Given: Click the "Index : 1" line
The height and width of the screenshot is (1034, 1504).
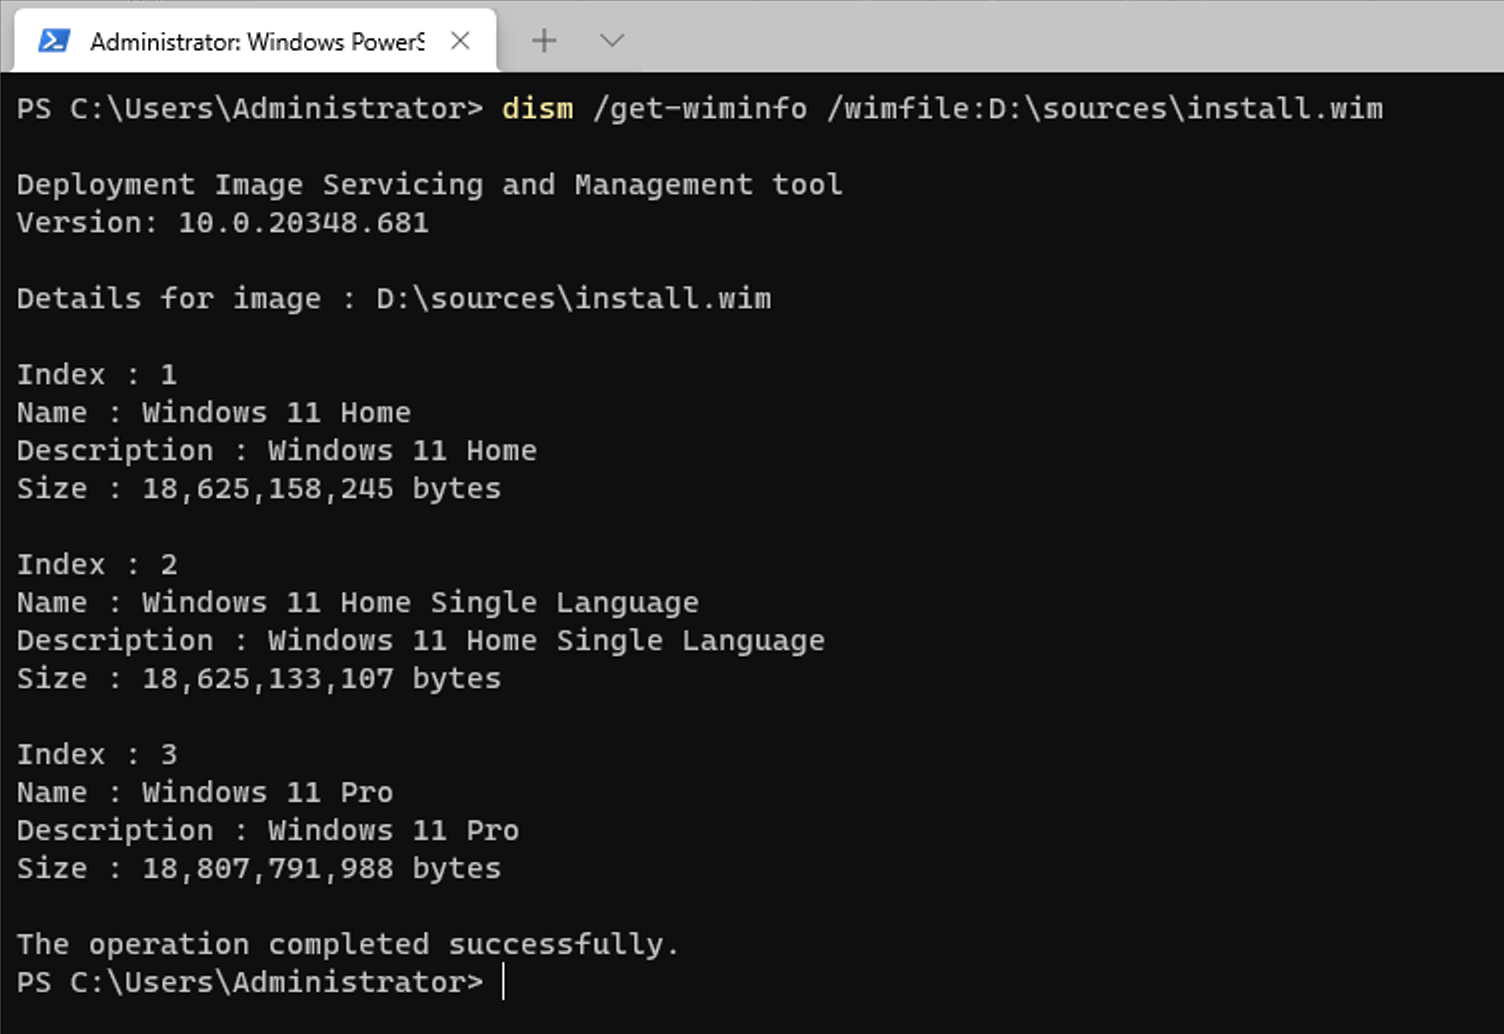Looking at the screenshot, I should tap(96, 375).
